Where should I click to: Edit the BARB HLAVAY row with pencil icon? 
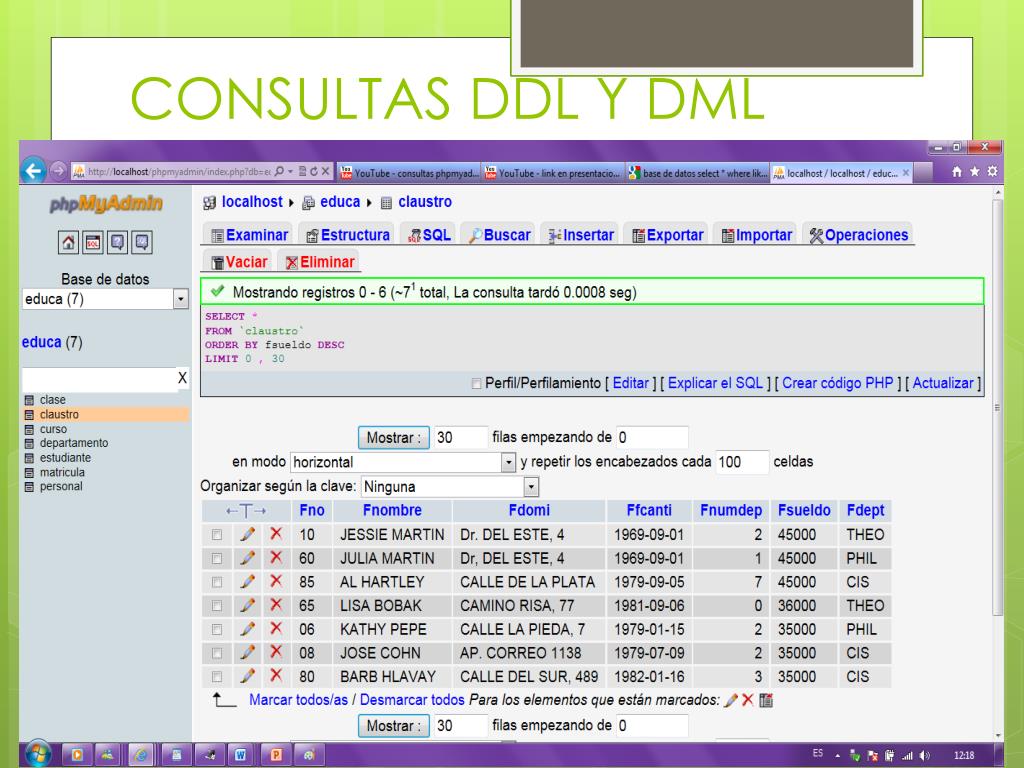pos(247,676)
